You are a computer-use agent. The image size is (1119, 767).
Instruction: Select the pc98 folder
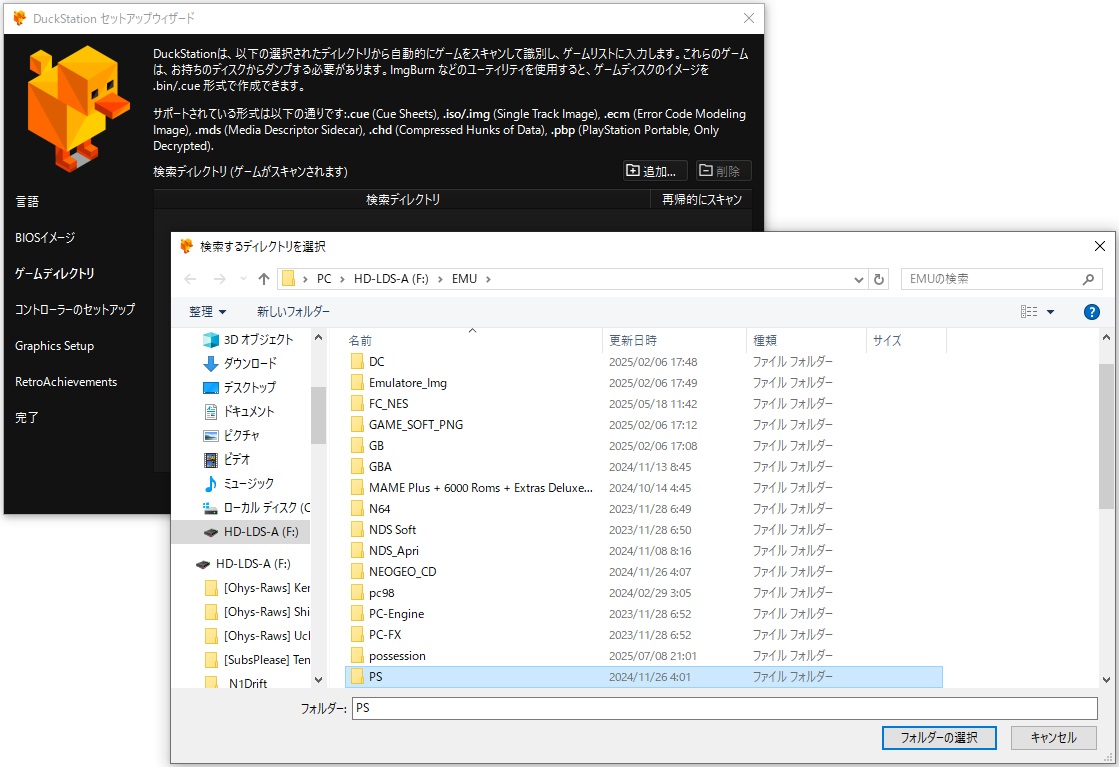click(644, 593)
